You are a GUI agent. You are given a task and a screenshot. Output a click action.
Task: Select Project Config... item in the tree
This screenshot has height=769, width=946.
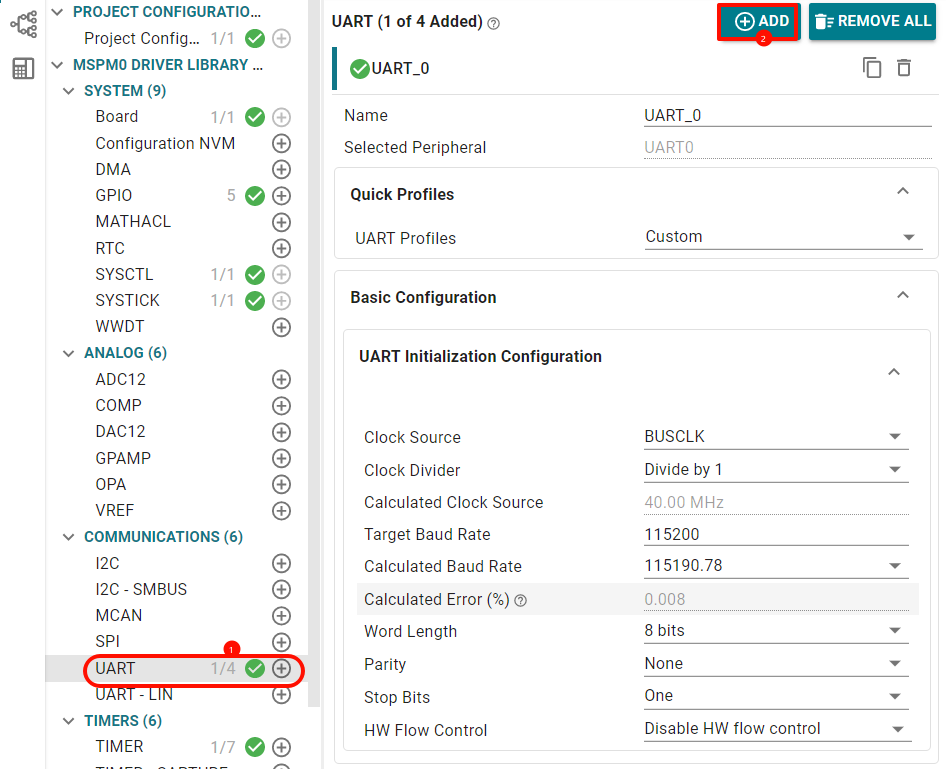tap(142, 39)
